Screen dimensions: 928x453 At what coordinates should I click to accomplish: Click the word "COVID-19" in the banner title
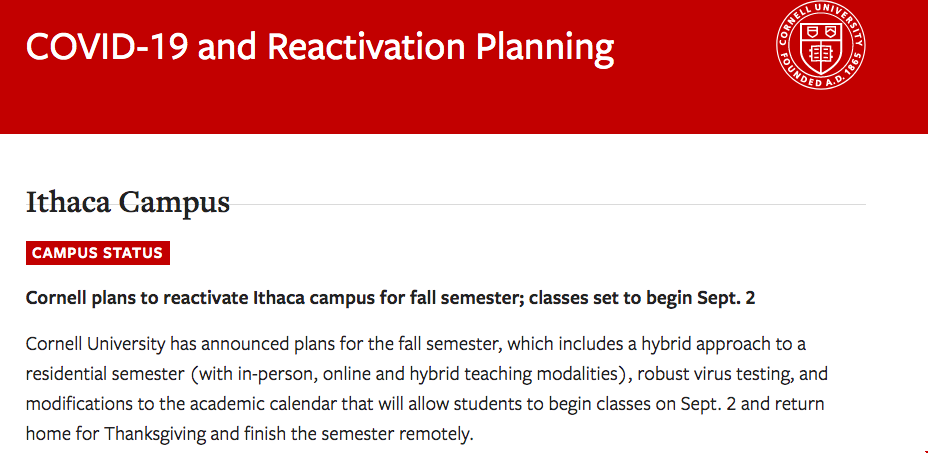coord(108,47)
